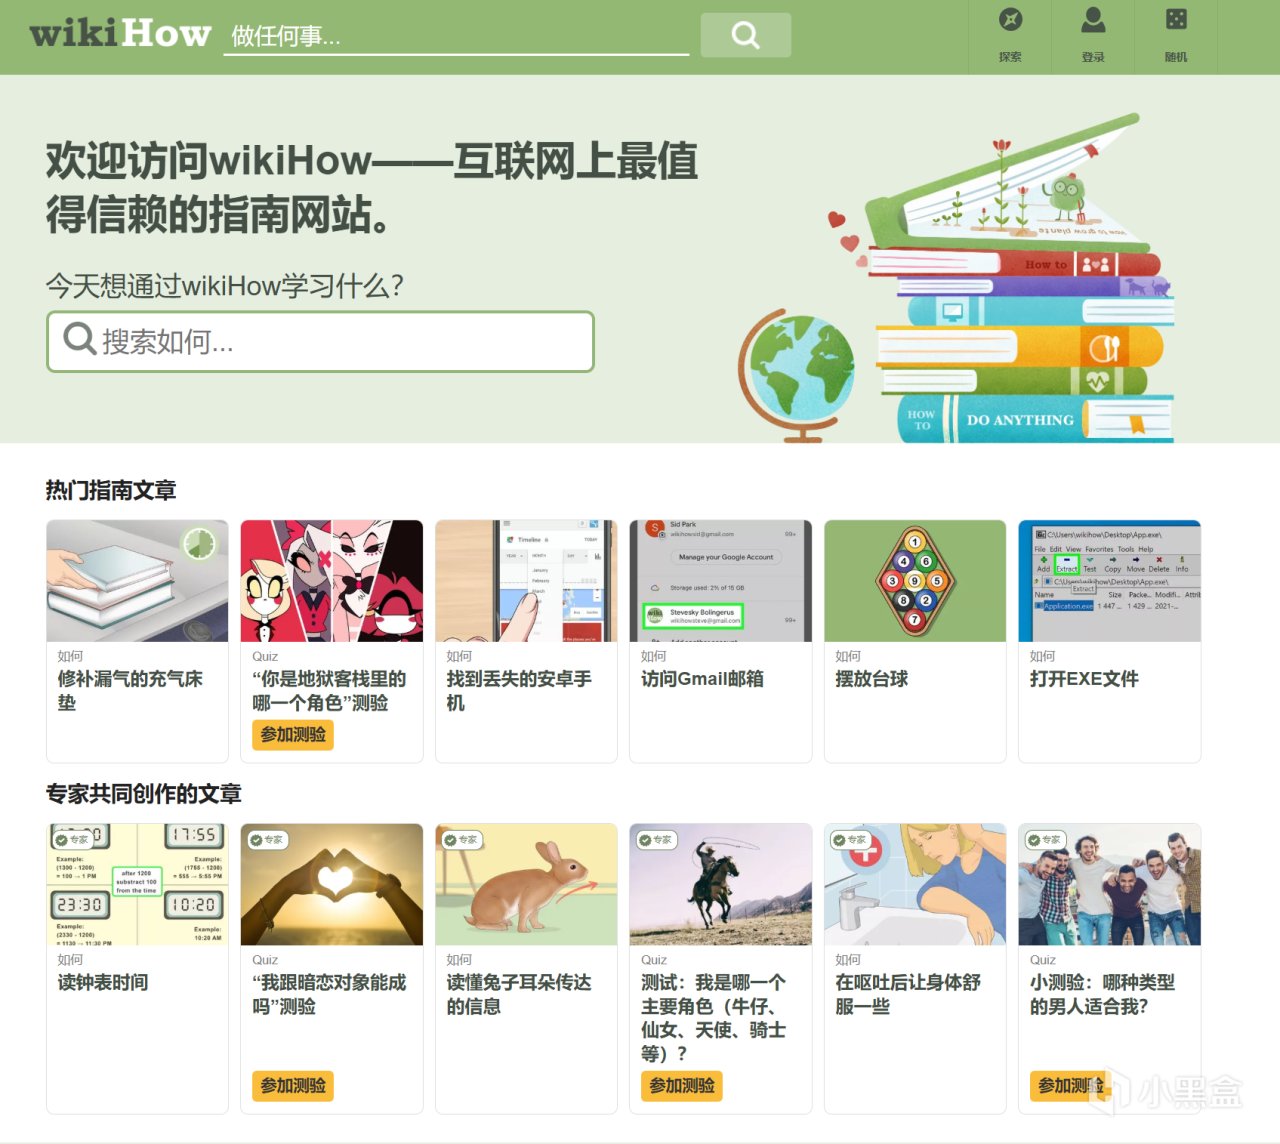This screenshot has height=1144, width=1280.
Task: Open the 打开EXE文件 thumbnail
Action: point(1109,581)
